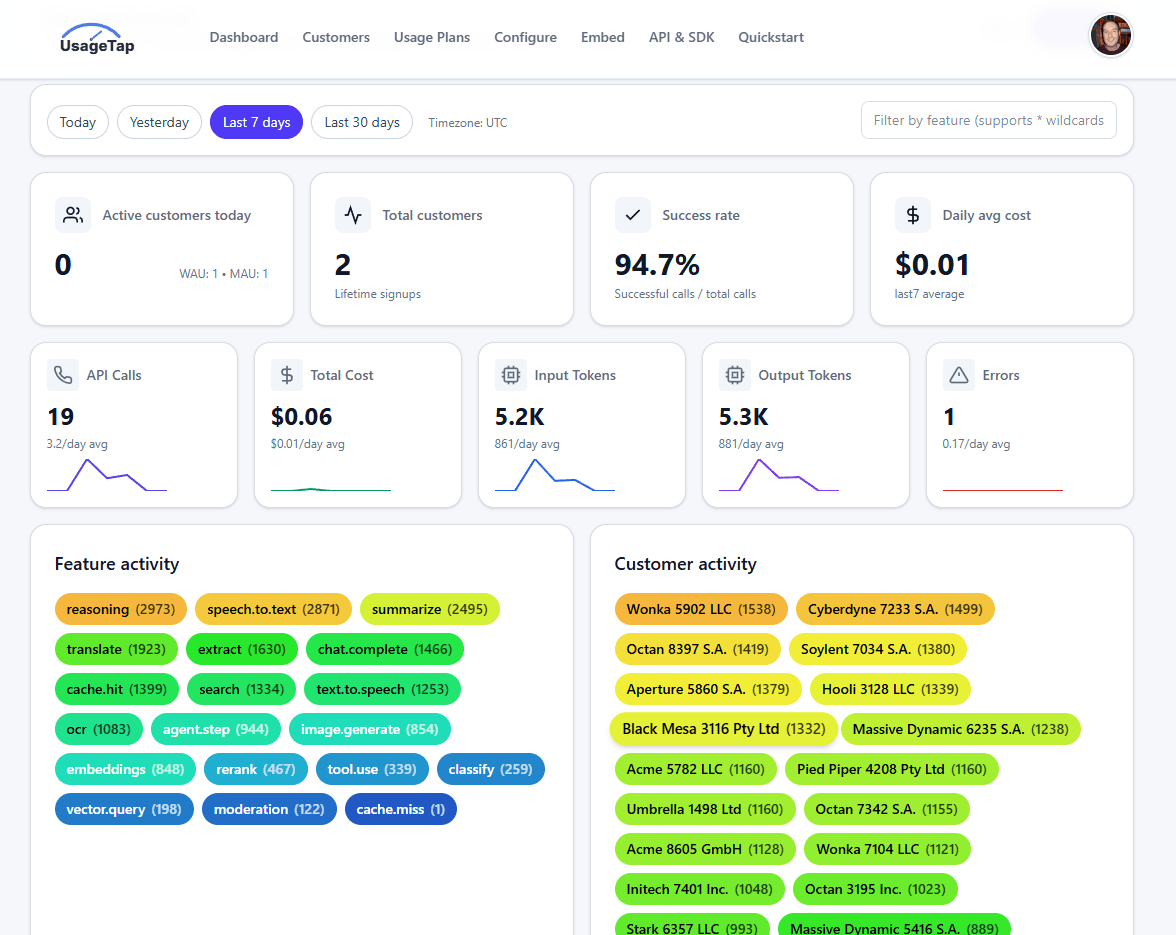Image resolution: width=1176 pixels, height=935 pixels.
Task: Click the Wonka 5902 LLC customer chip
Action: click(701, 609)
